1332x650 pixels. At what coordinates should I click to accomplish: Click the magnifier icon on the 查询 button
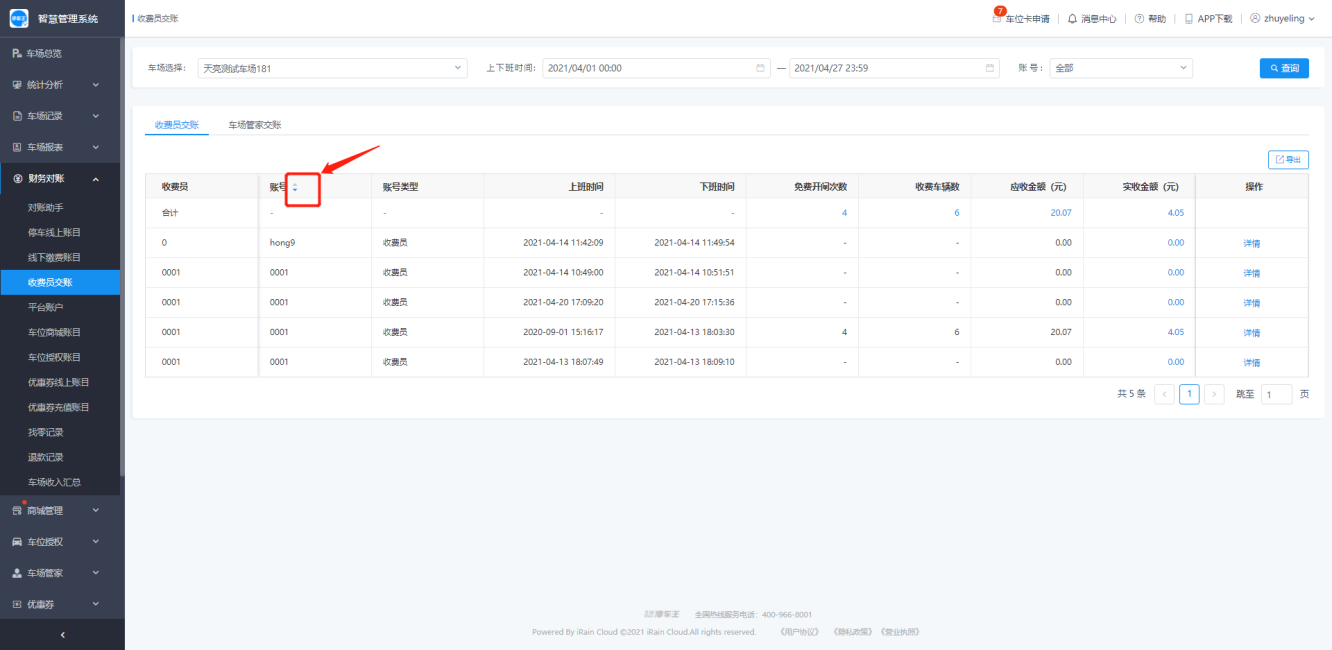tap(1274, 68)
